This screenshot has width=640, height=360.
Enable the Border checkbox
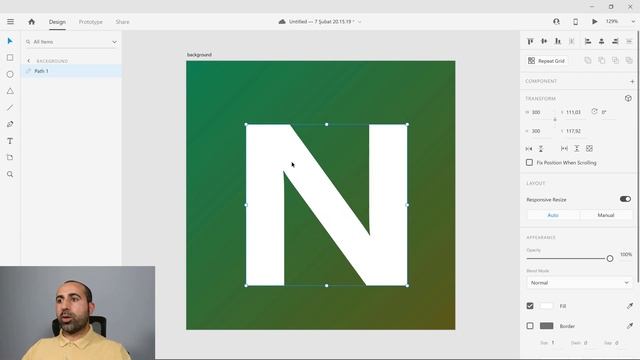pyautogui.click(x=530, y=326)
